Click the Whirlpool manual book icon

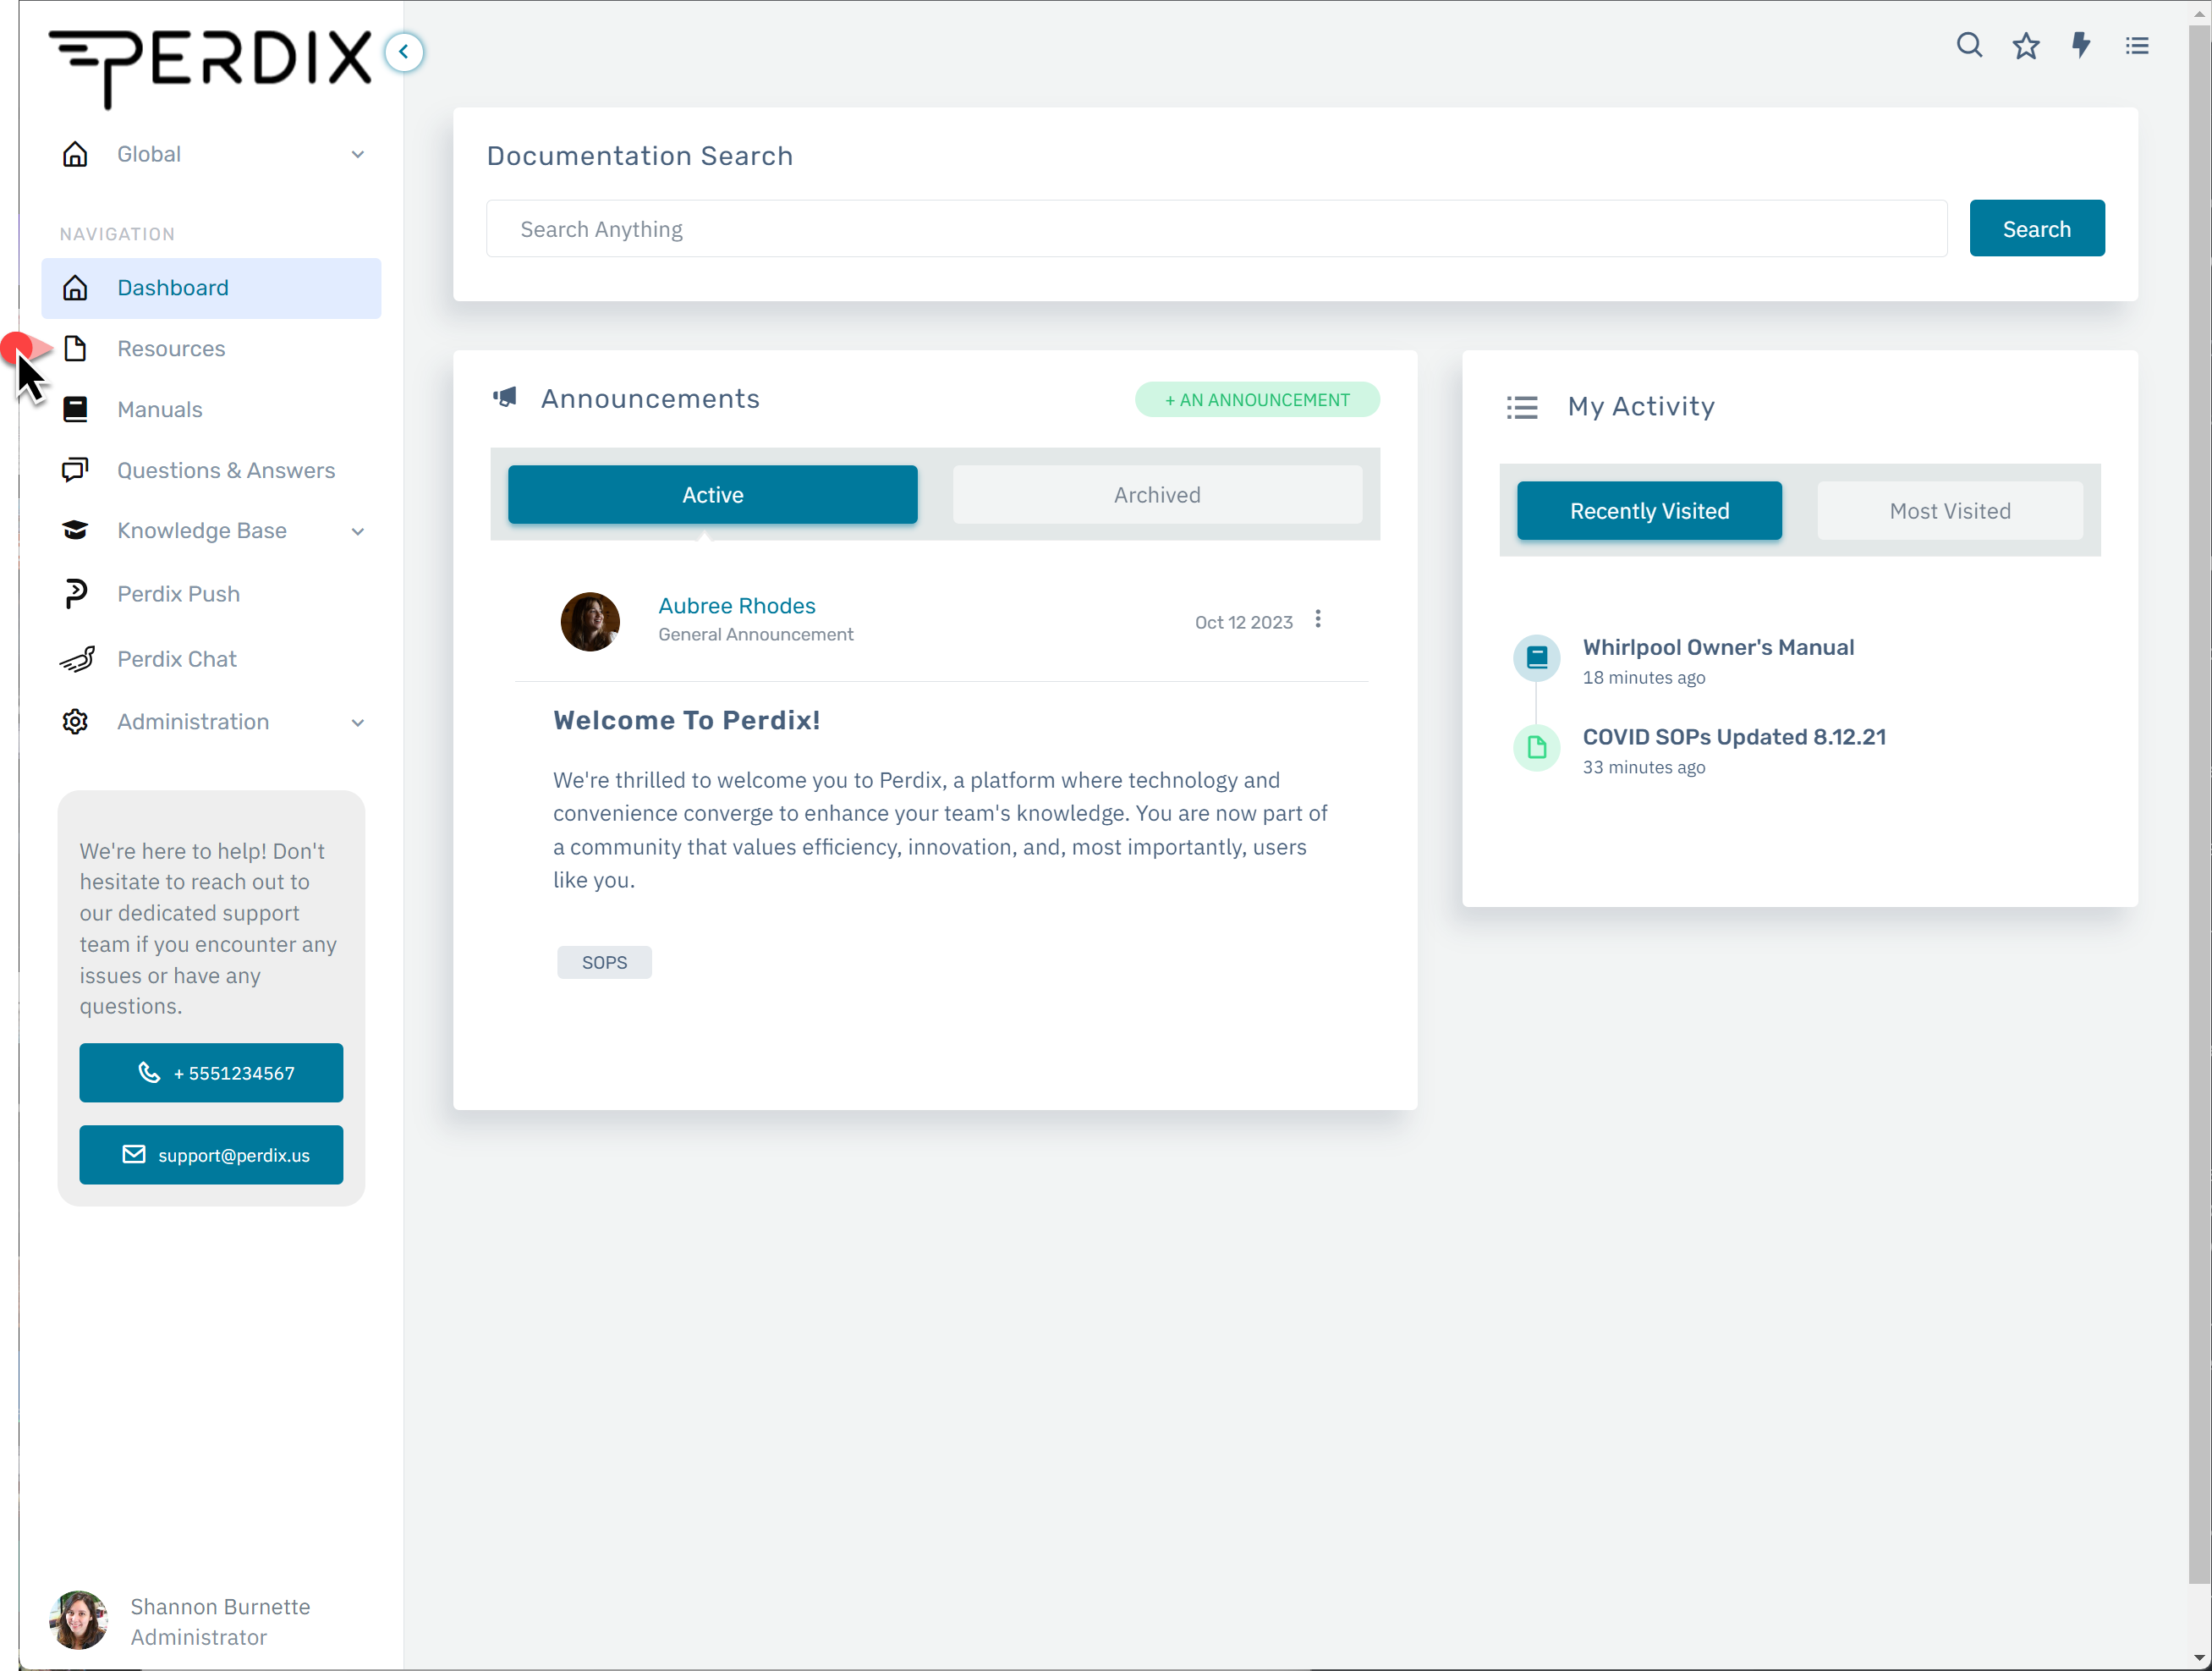pyautogui.click(x=1537, y=658)
